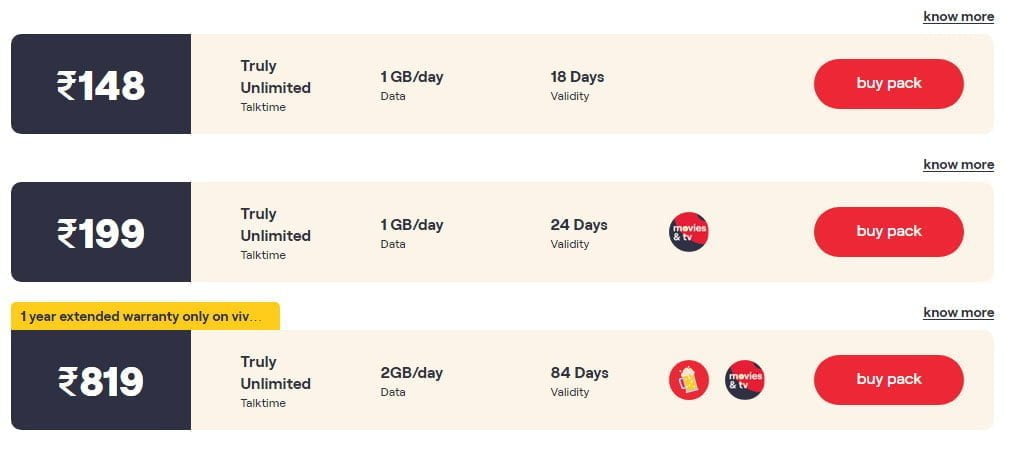Buy the ₹819 pack
Screen dimensions: 1021x457
pyautogui.click(x=888, y=380)
